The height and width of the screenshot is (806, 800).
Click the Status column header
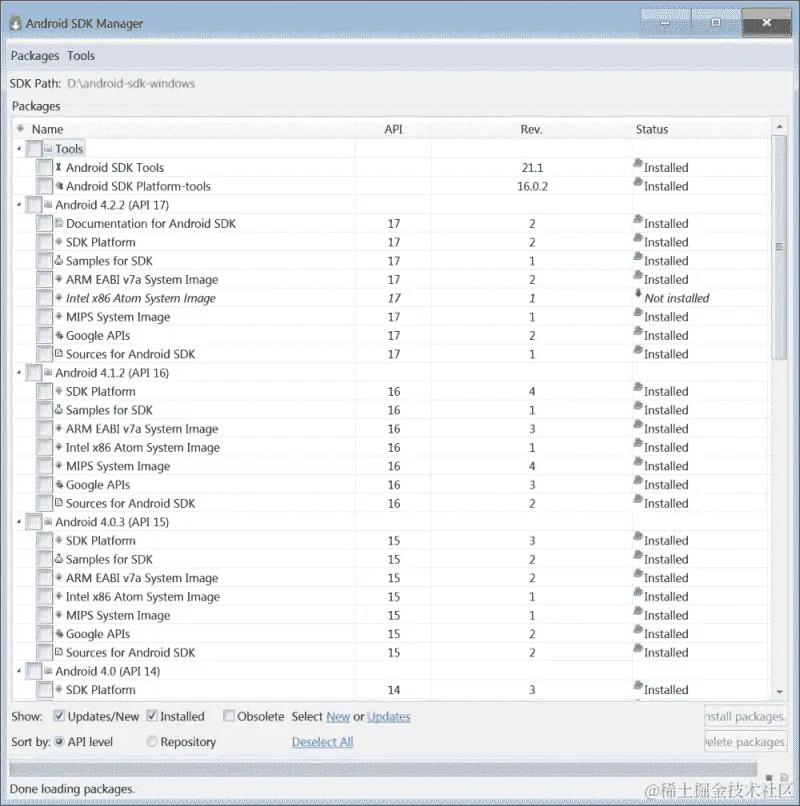(x=701, y=129)
